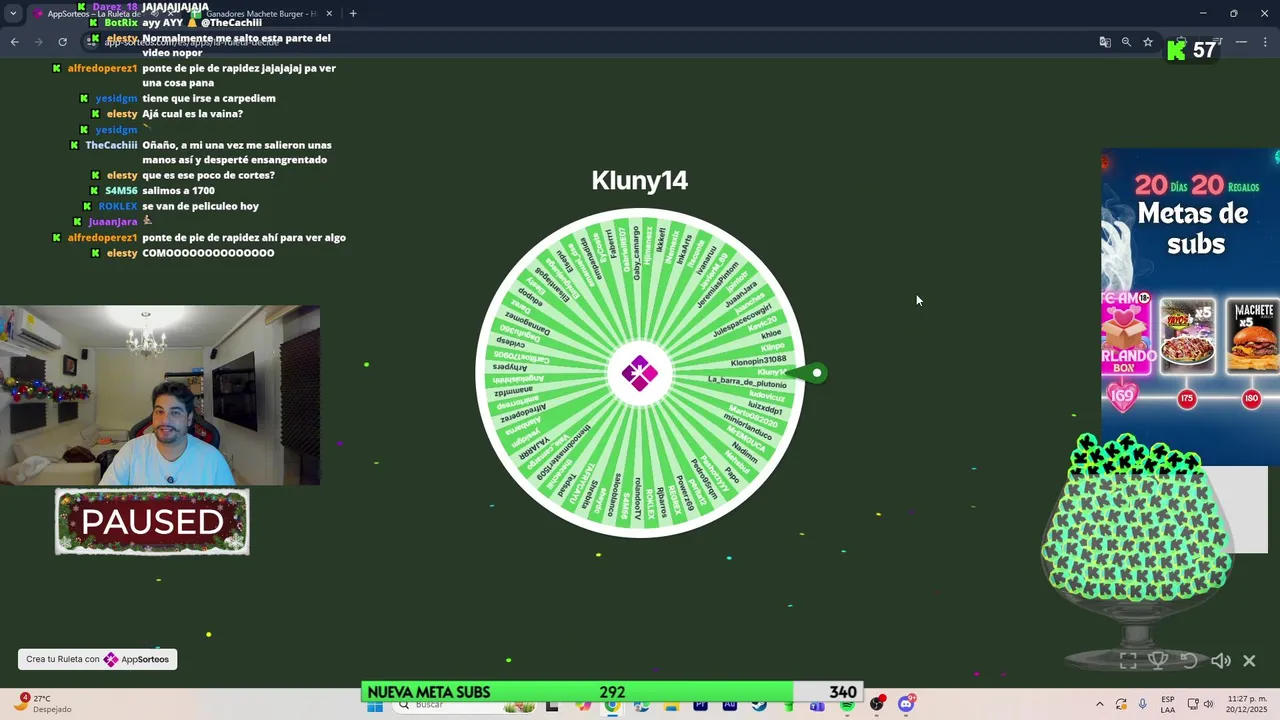The height and width of the screenshot is (720, 1280).
Task: Open Chrome from the taskbar
Action: 612,705
